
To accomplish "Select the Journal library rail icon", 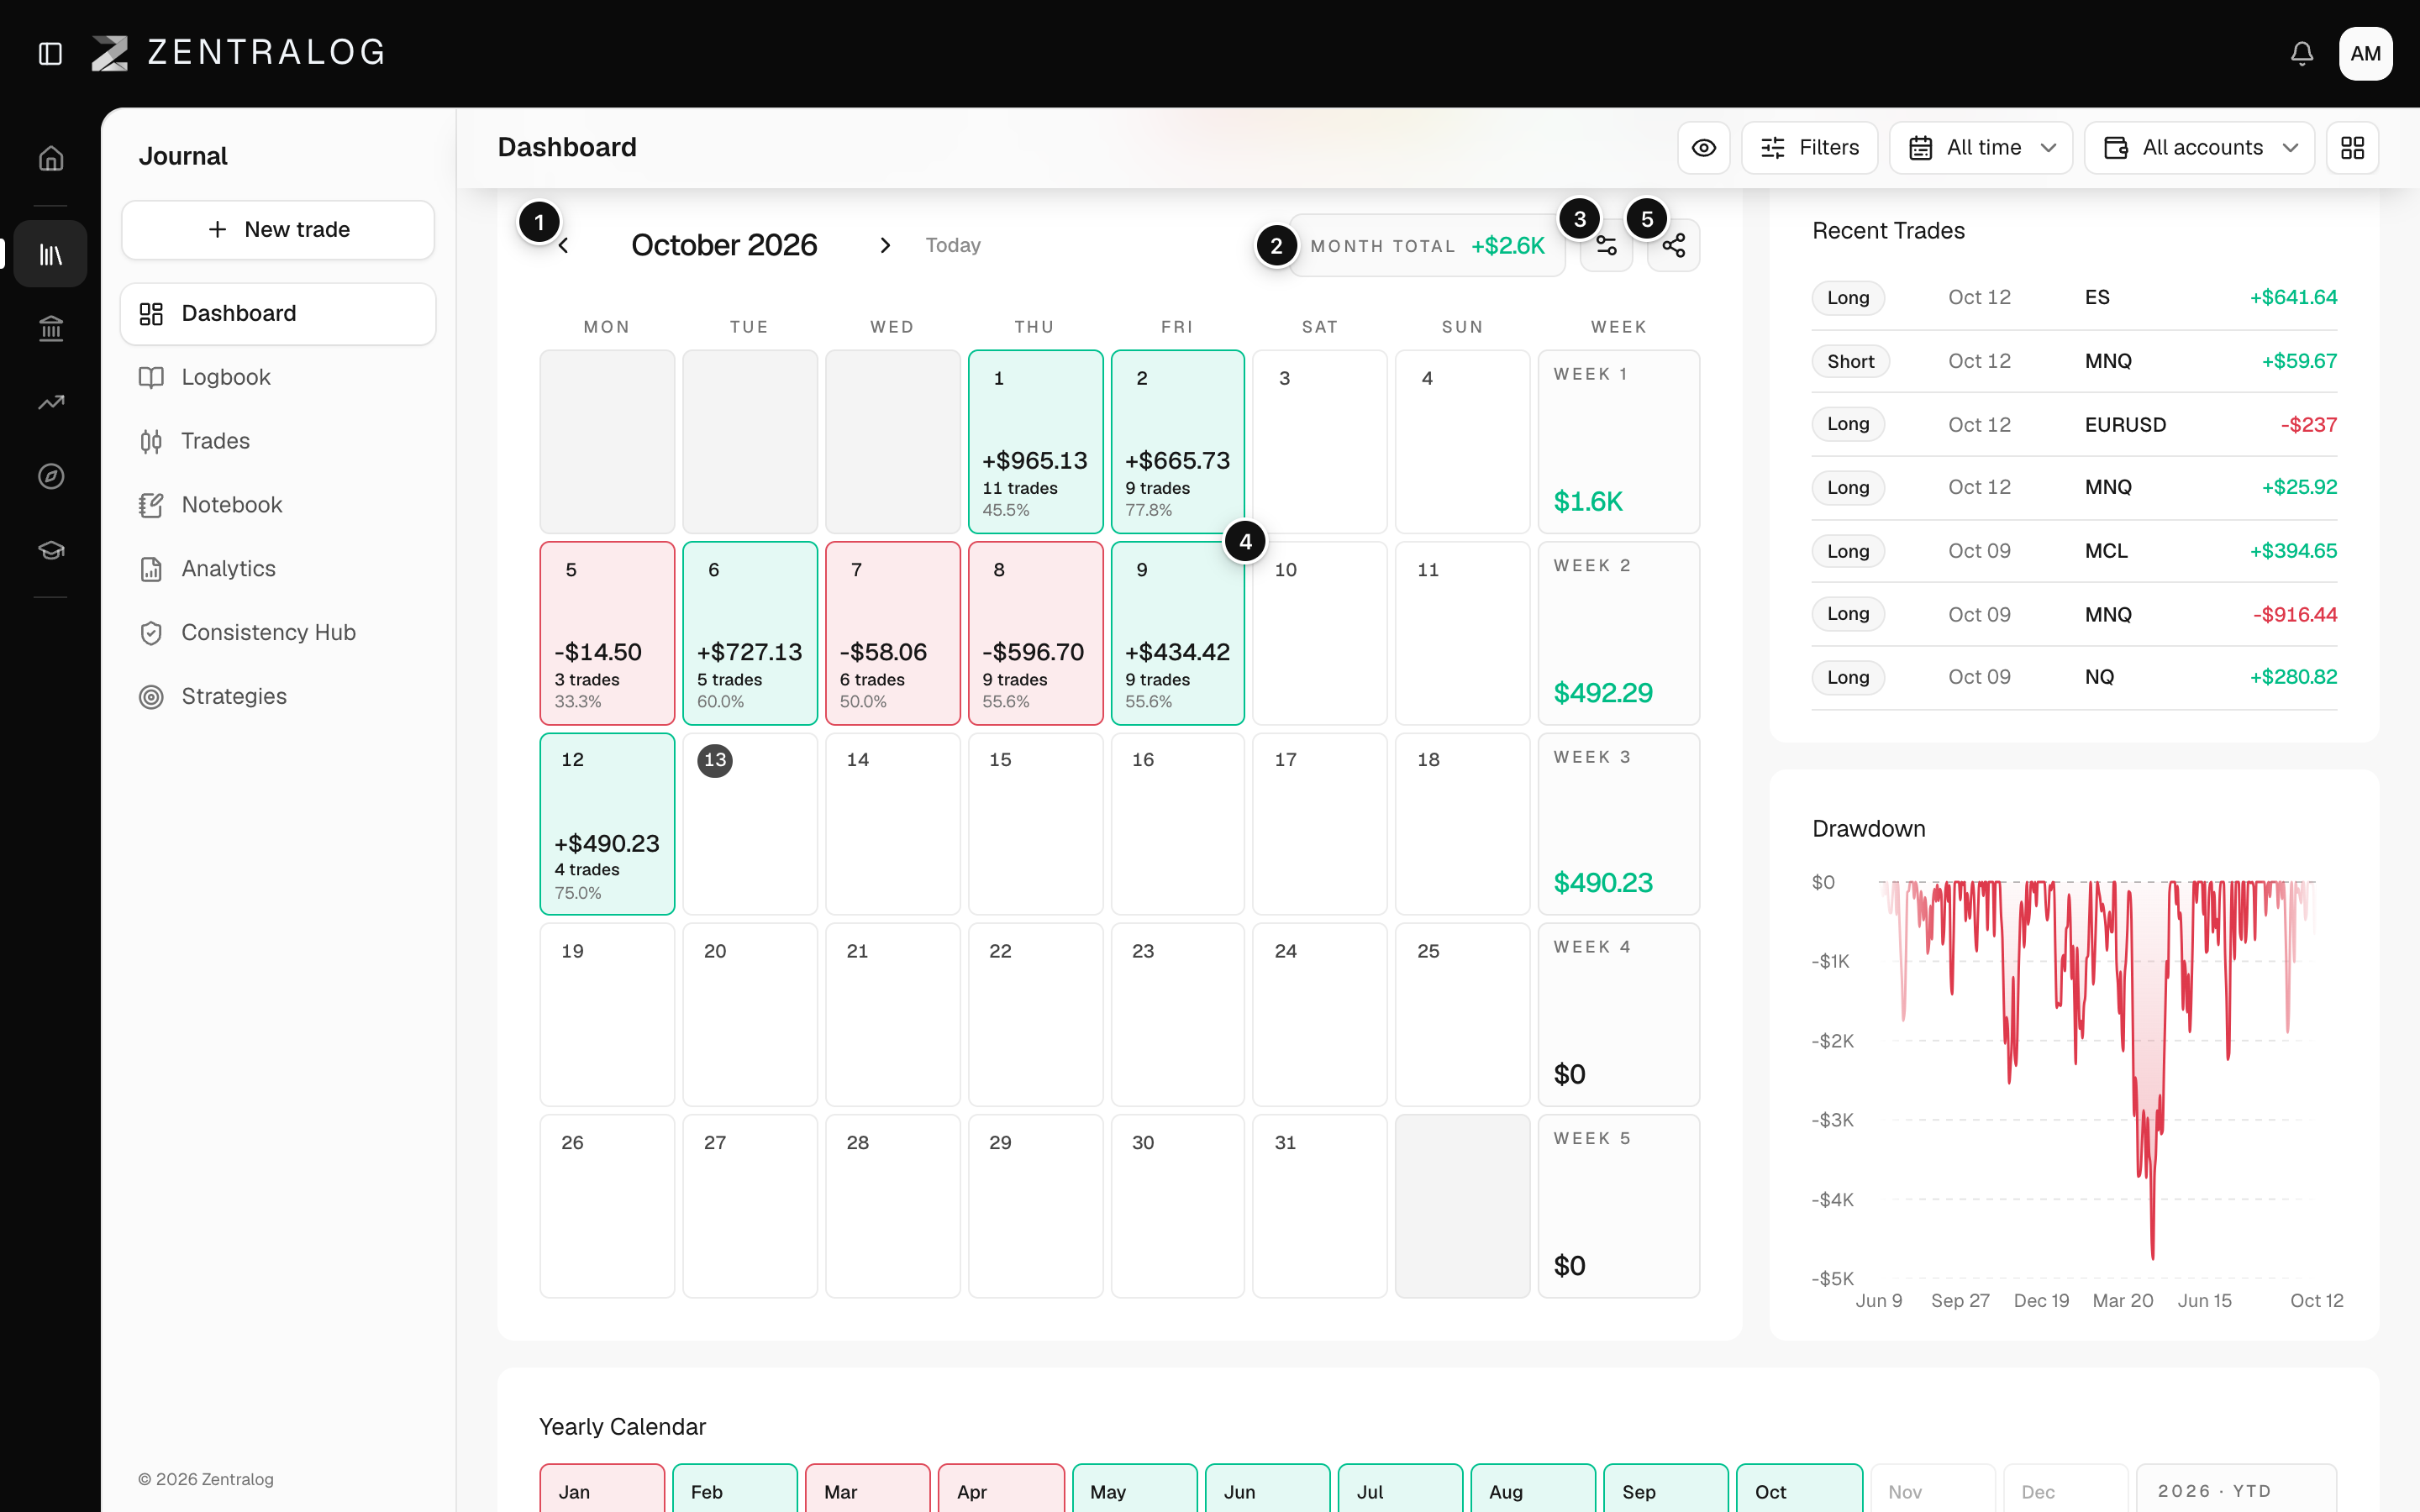I will point(51,254).
